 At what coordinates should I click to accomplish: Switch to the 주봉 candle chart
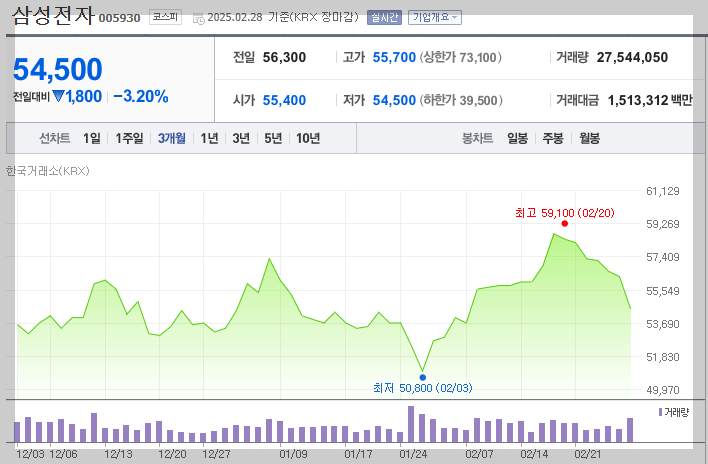553,138
